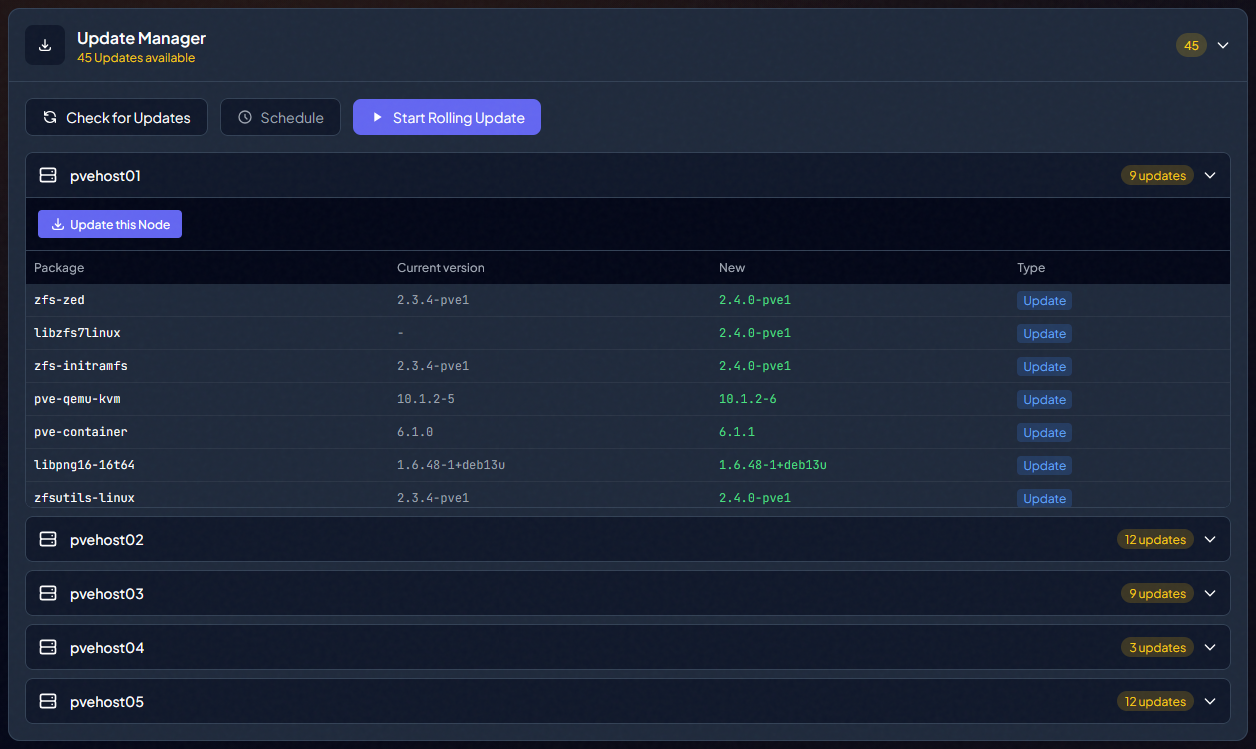1256x749 pixels.
Task: Expand the pvehost04 updates list
Action: click(x=1210, y=647)
